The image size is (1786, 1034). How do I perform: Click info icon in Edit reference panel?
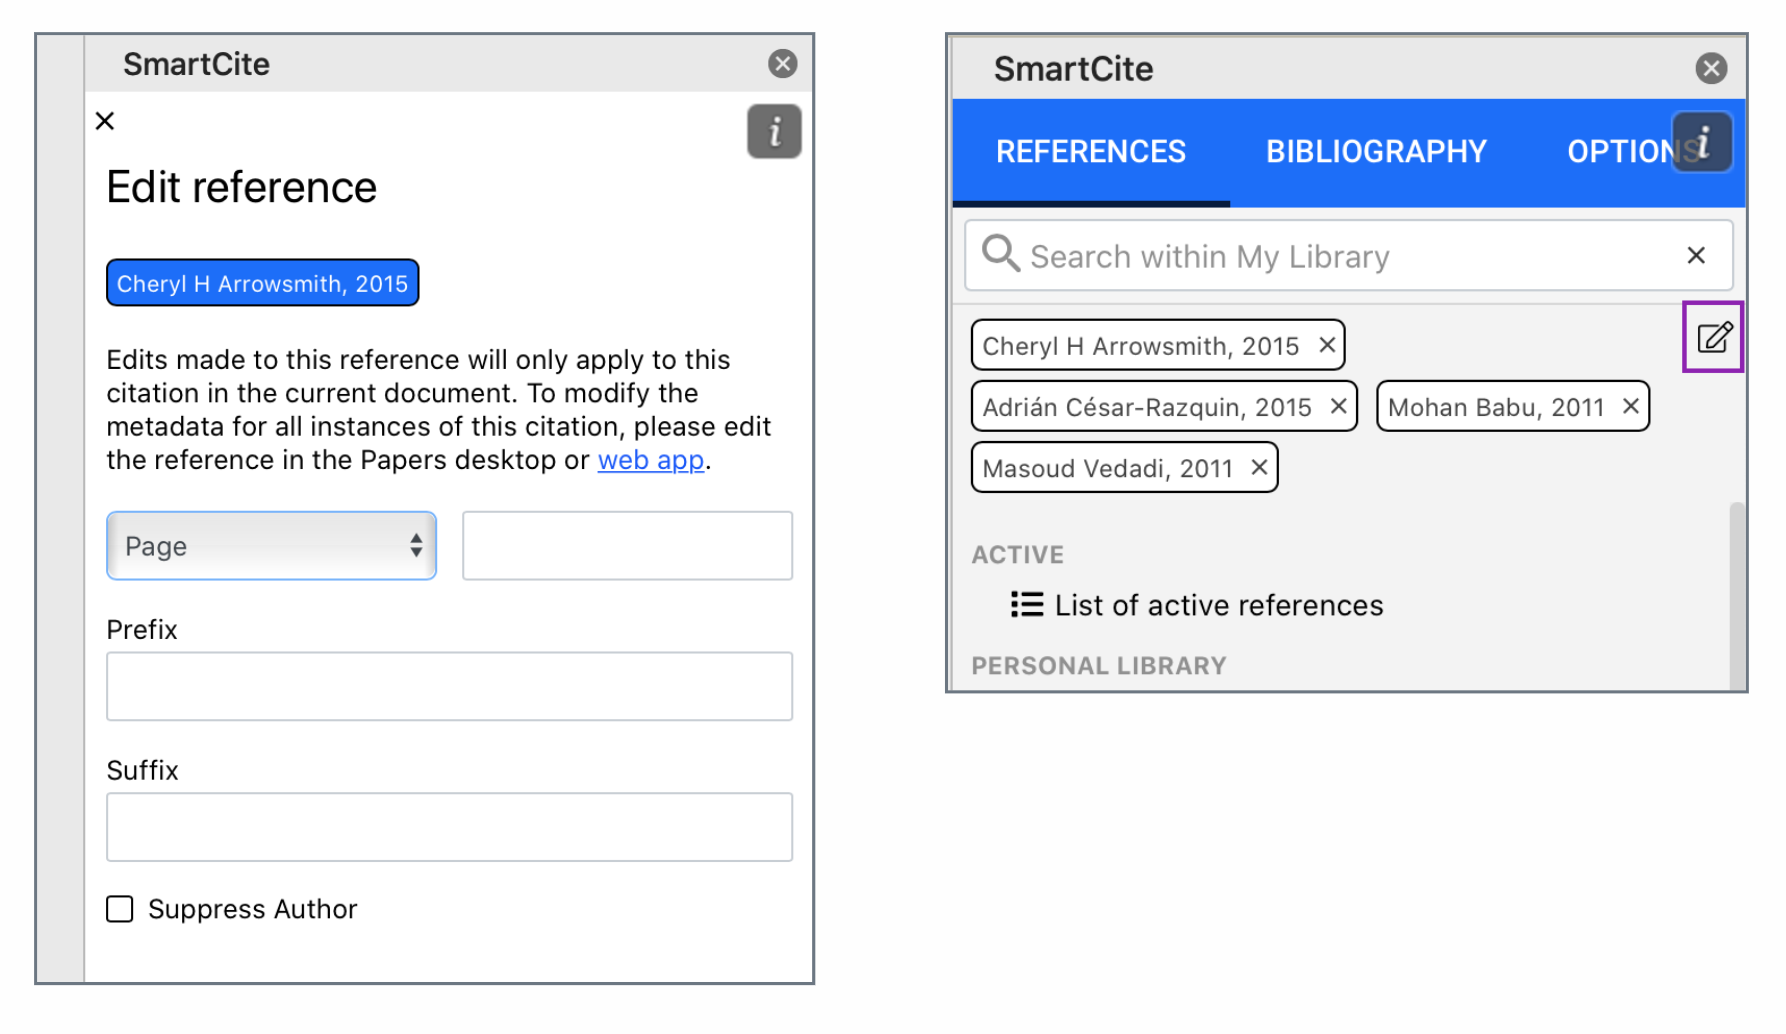click(x=774, y=132)
